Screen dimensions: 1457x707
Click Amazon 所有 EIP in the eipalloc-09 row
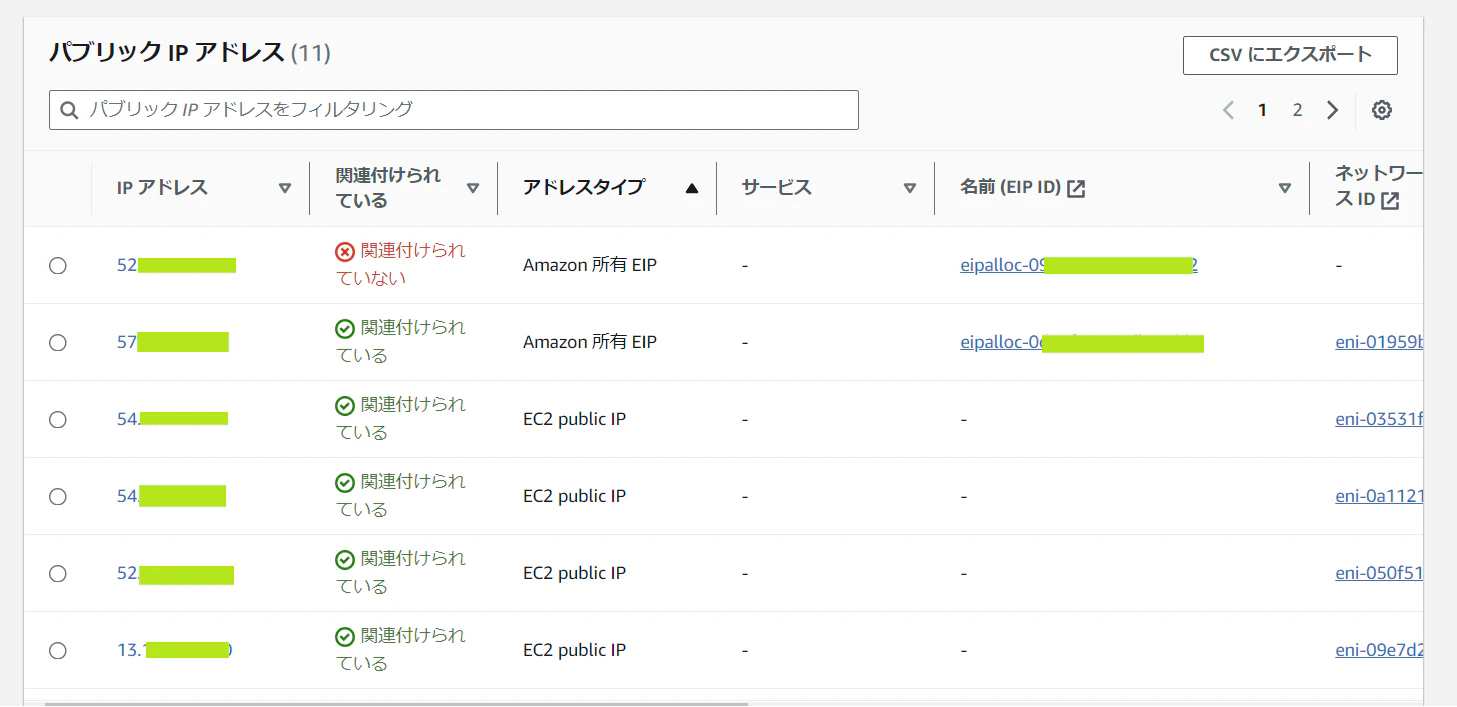pos(590,265)
